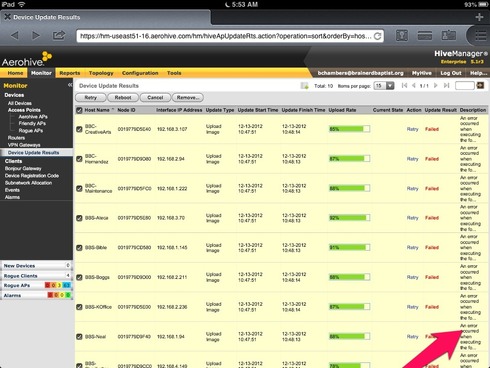Select VPN Gateways in sidebar
This screenshot has width=490, height=368.
(24, 145)
